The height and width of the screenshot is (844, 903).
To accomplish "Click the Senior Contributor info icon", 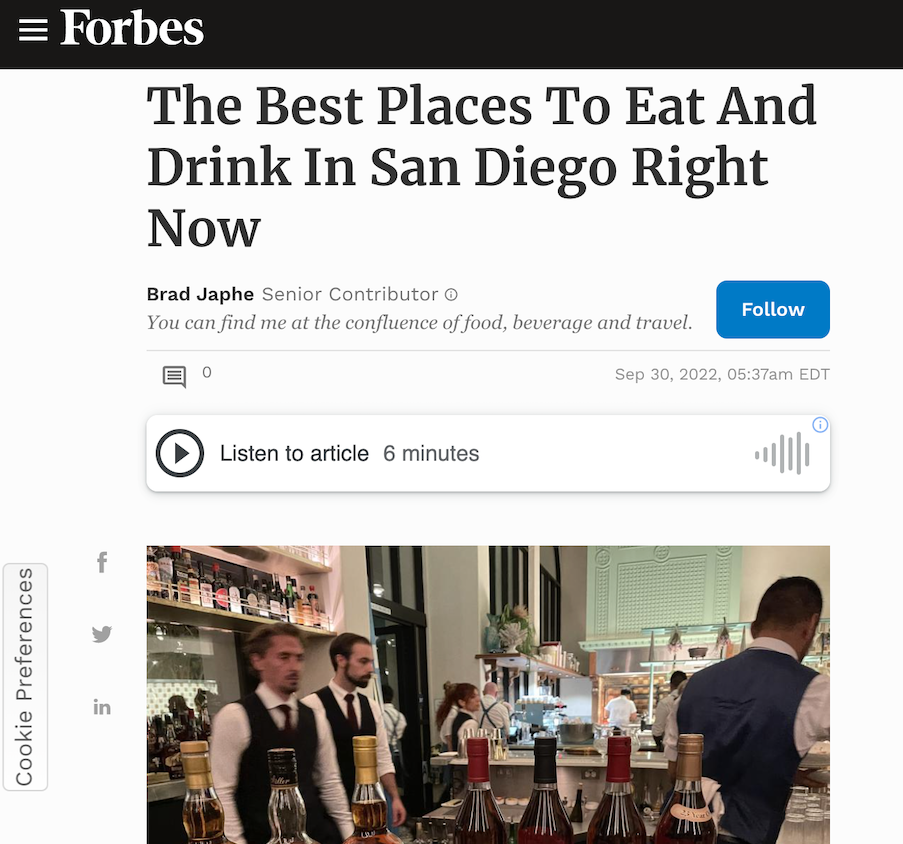I will tap(451, 295).
